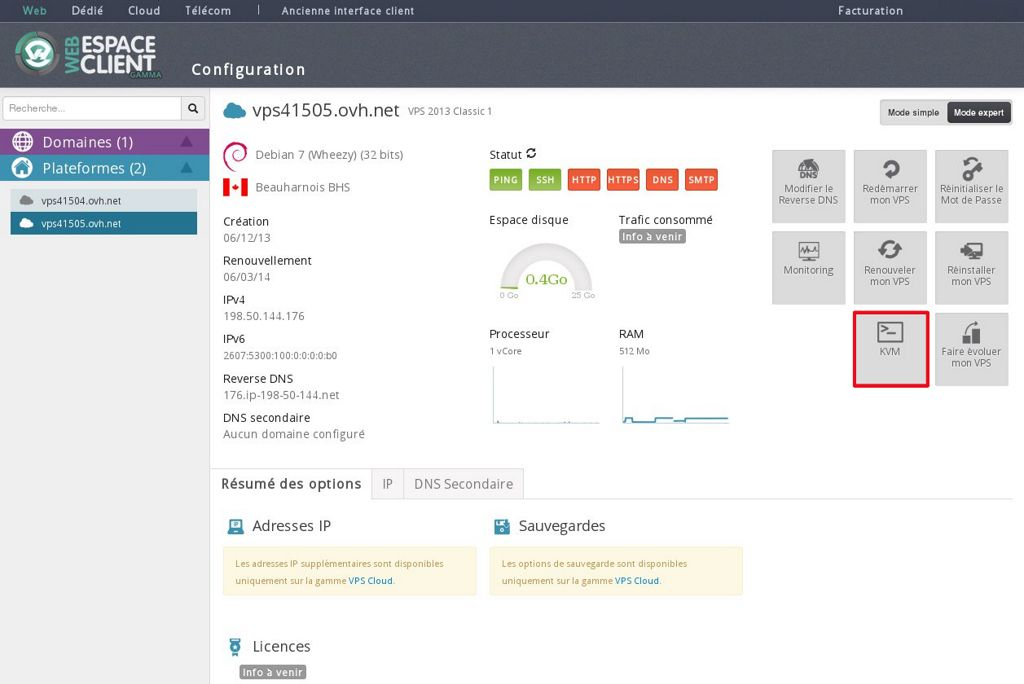This screenshot has height=684, width=1024.
Task: Open Faire évoluer mon VPS
Action: [971, 347]
